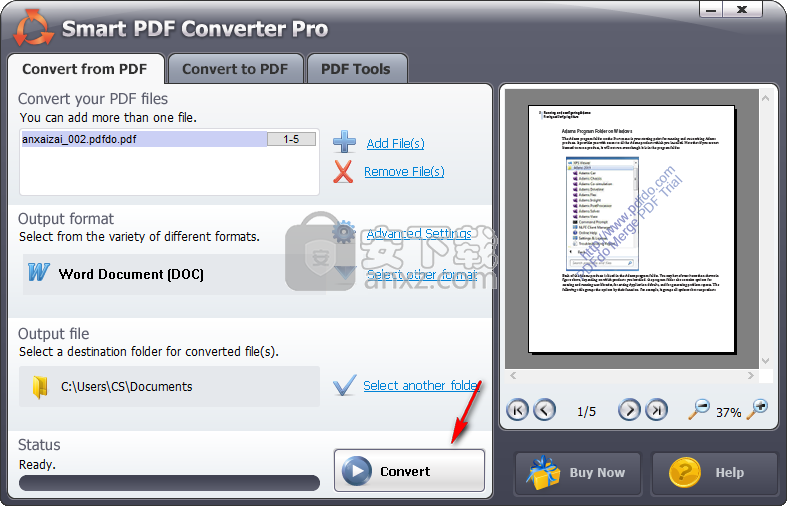Viewport: 787px width, 506px height.
Task: Click the conversion progress bar
Action: 170,483
